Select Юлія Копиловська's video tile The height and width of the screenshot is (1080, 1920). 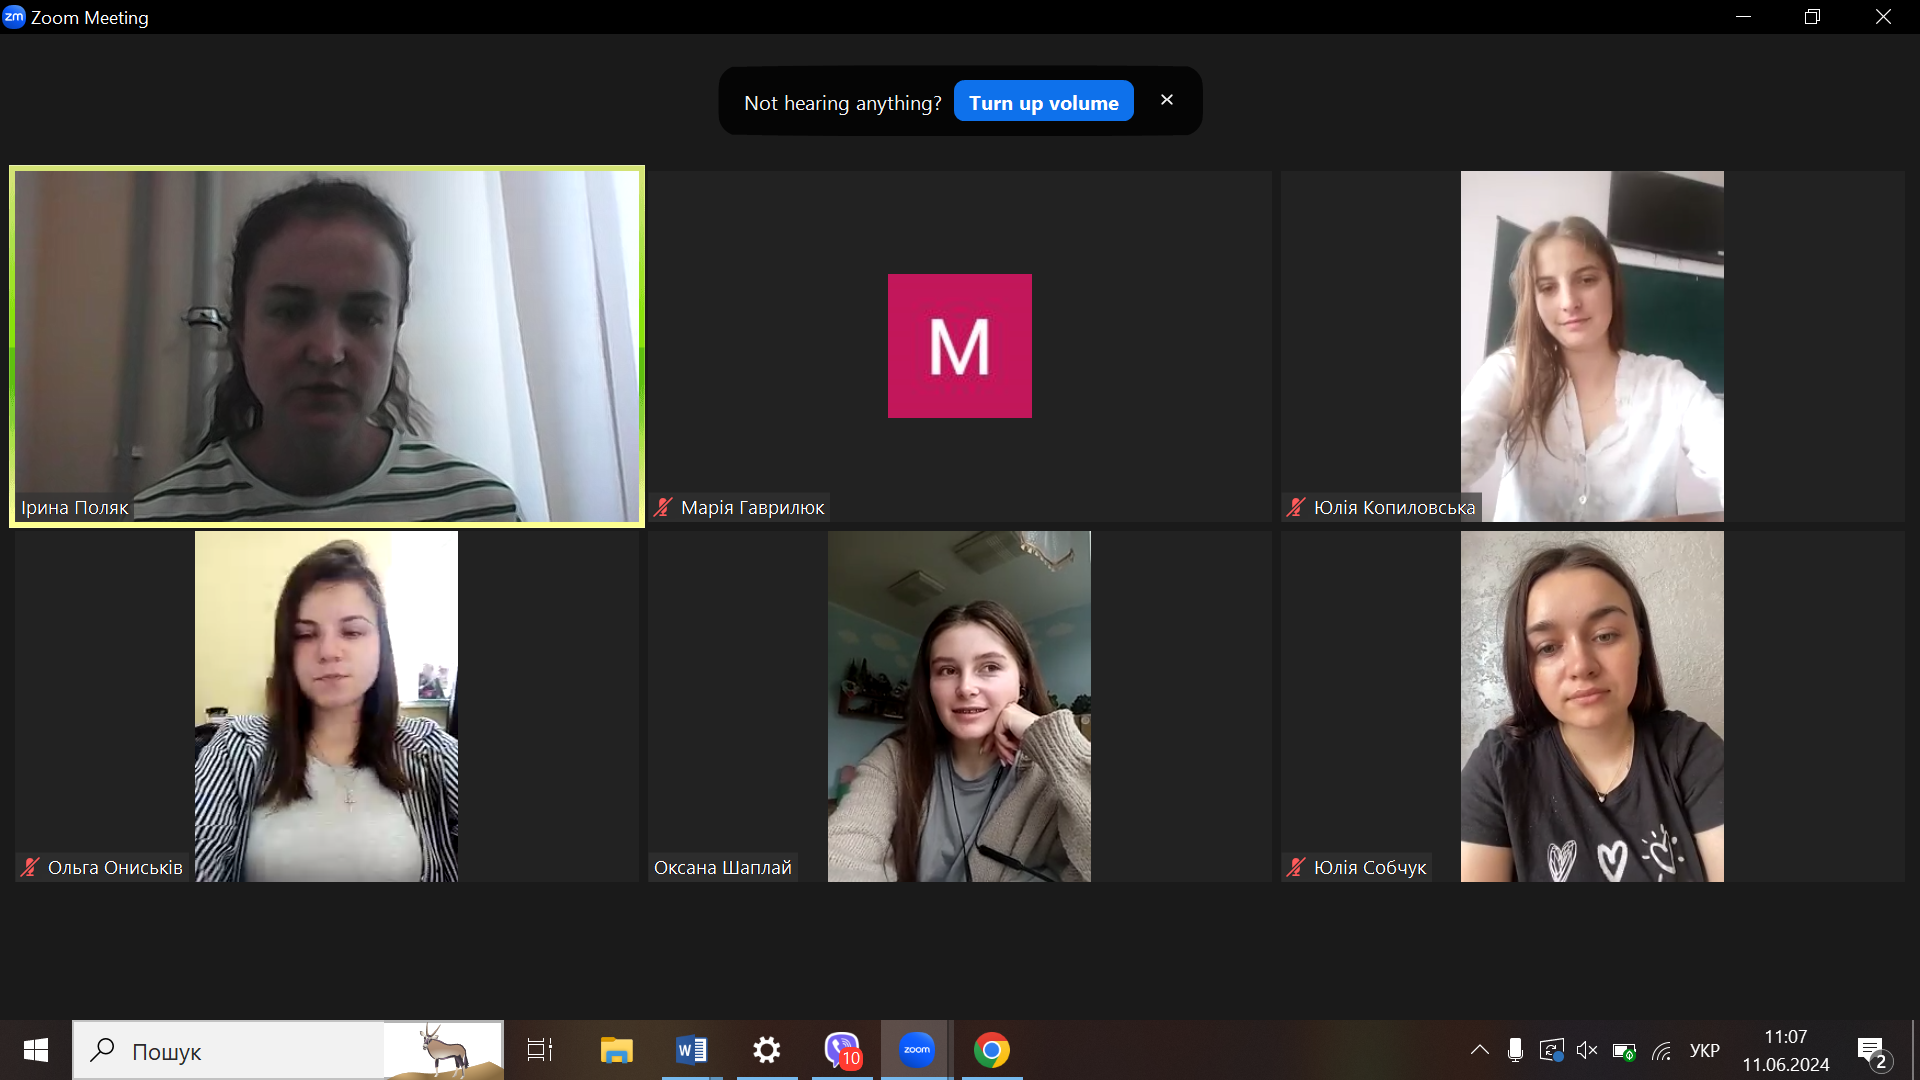1591,345
